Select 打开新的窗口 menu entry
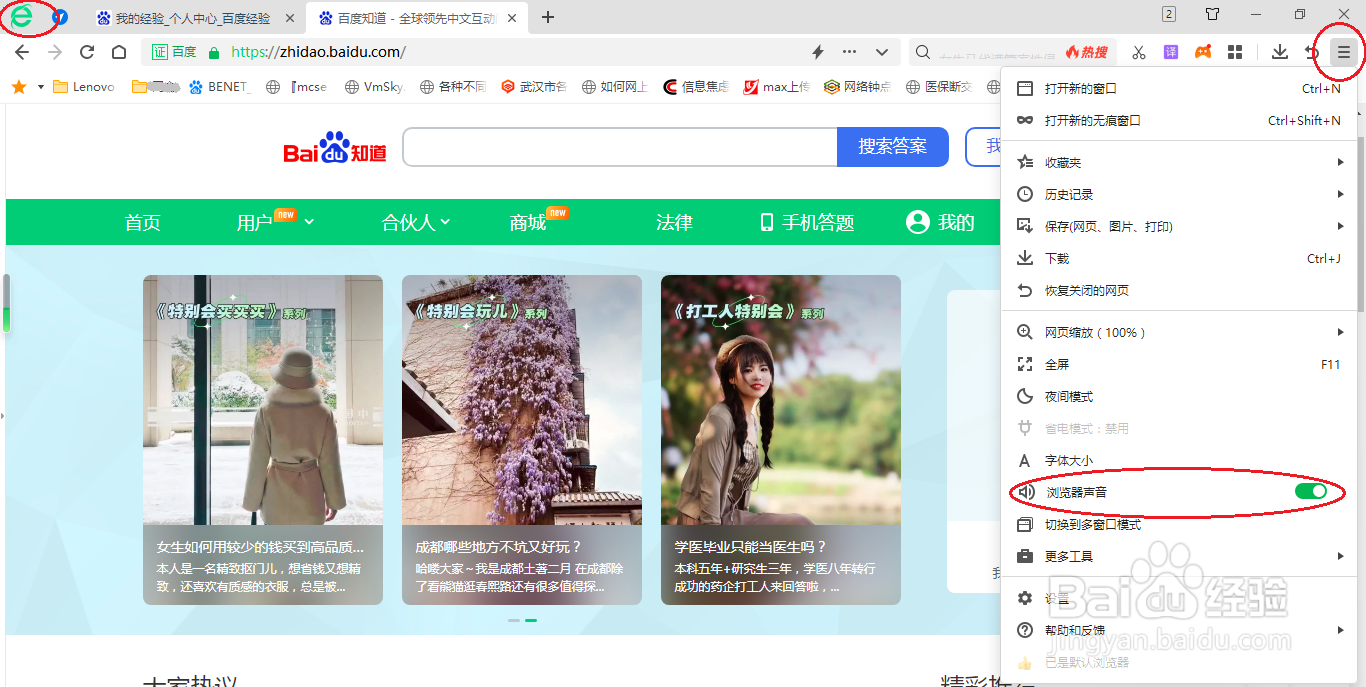1366x687 pixels. (1178, 89)
